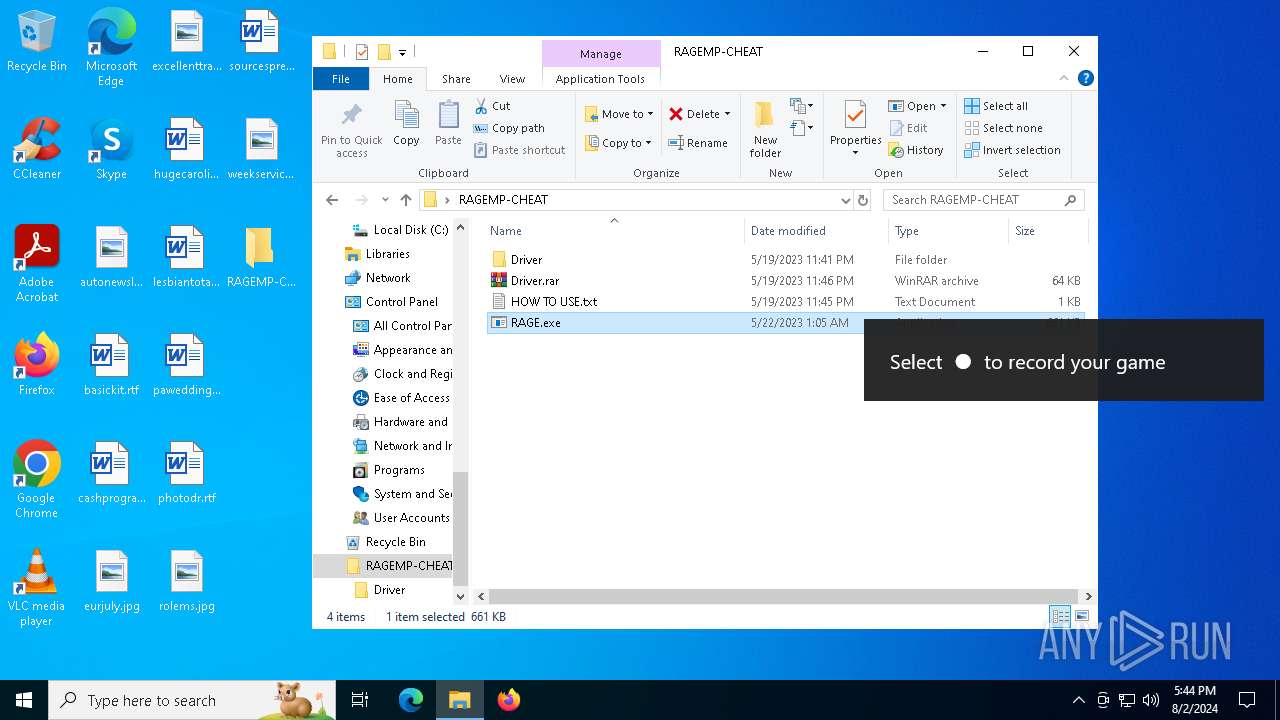Viewport: 1280px width, 720px height.
Task: Rename the selected item
Action: point(698,143)
